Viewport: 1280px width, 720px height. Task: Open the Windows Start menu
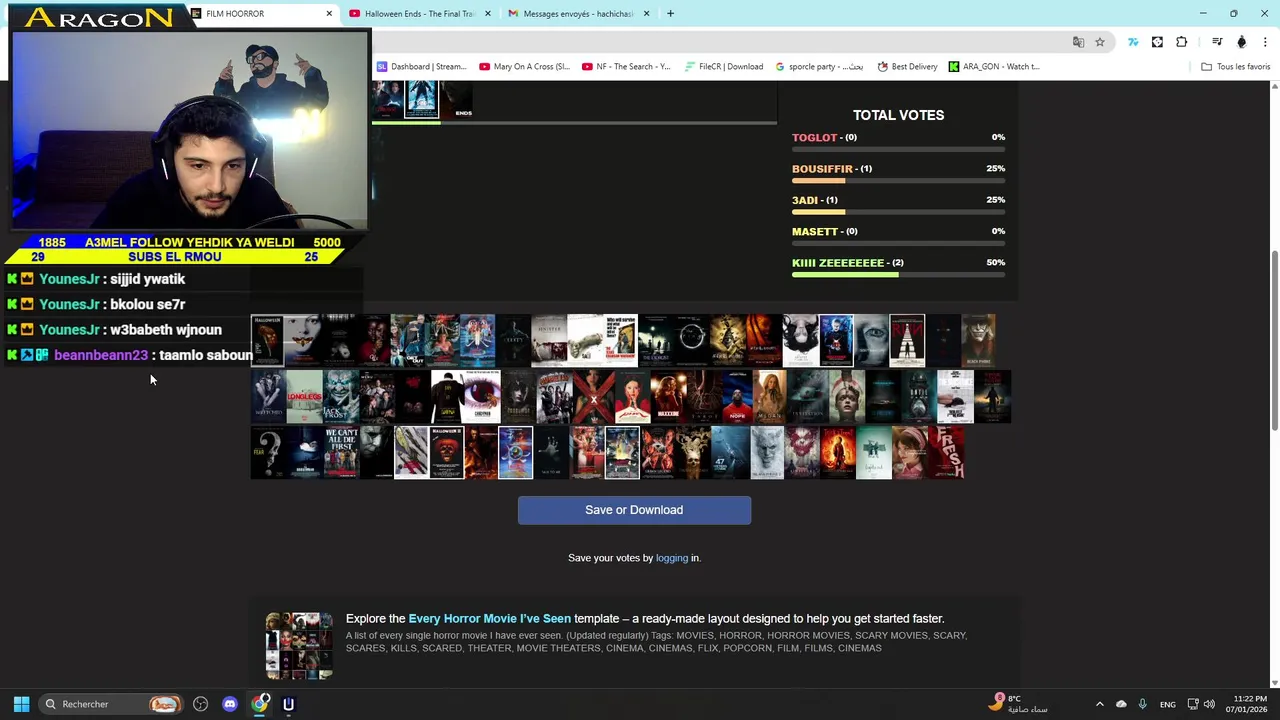pos(21,704)
